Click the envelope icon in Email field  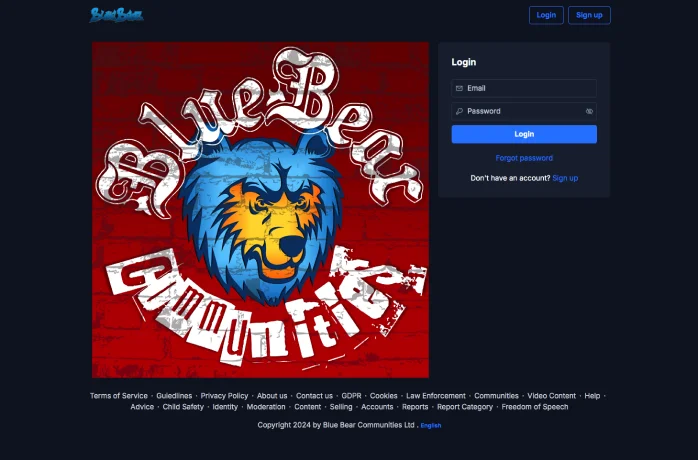click(x=459, y=88)
